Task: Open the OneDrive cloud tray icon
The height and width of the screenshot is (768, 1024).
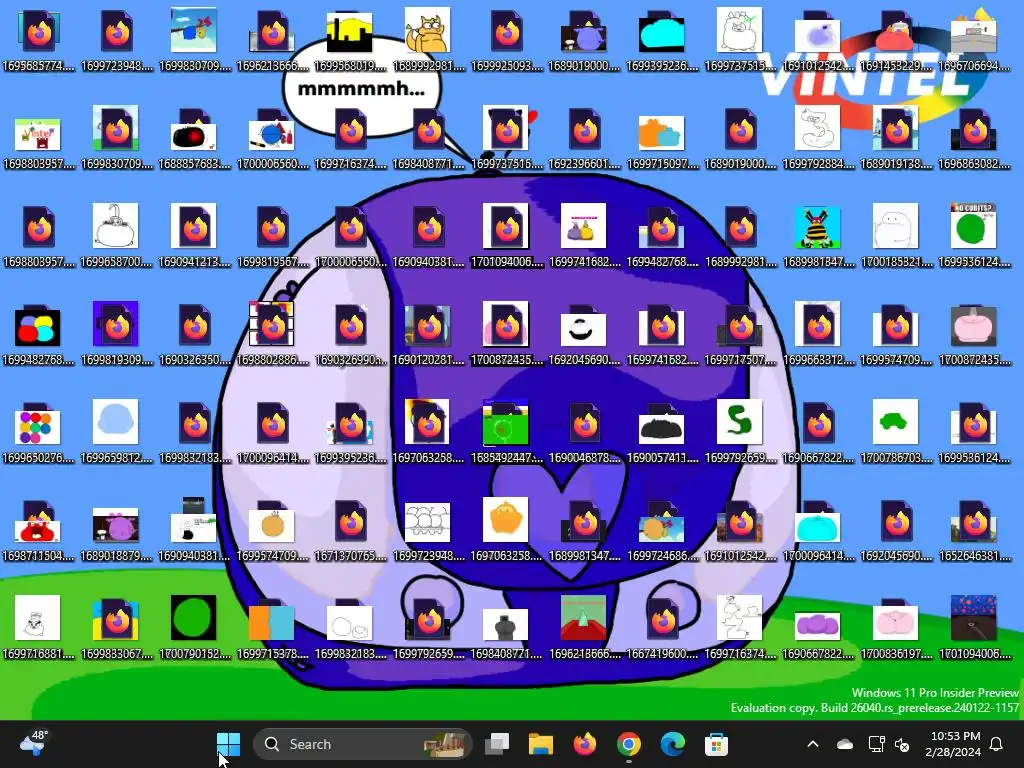Action: click(844, 744)
